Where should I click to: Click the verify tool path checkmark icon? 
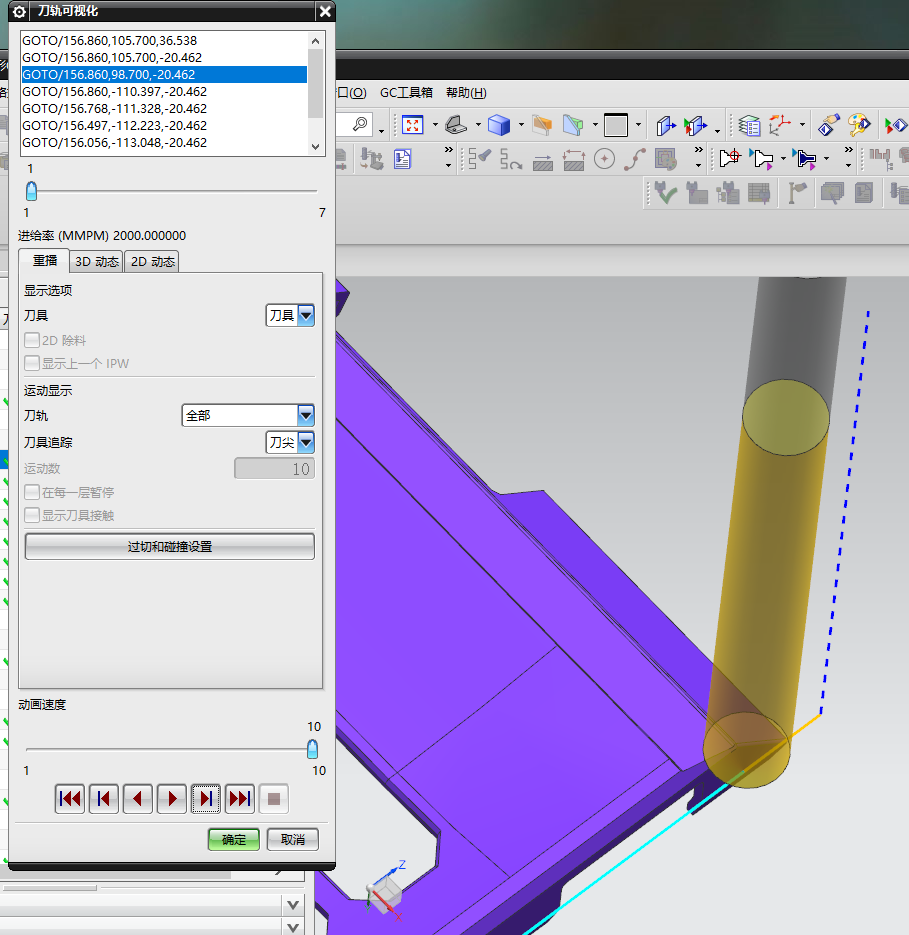pos(665,193)
